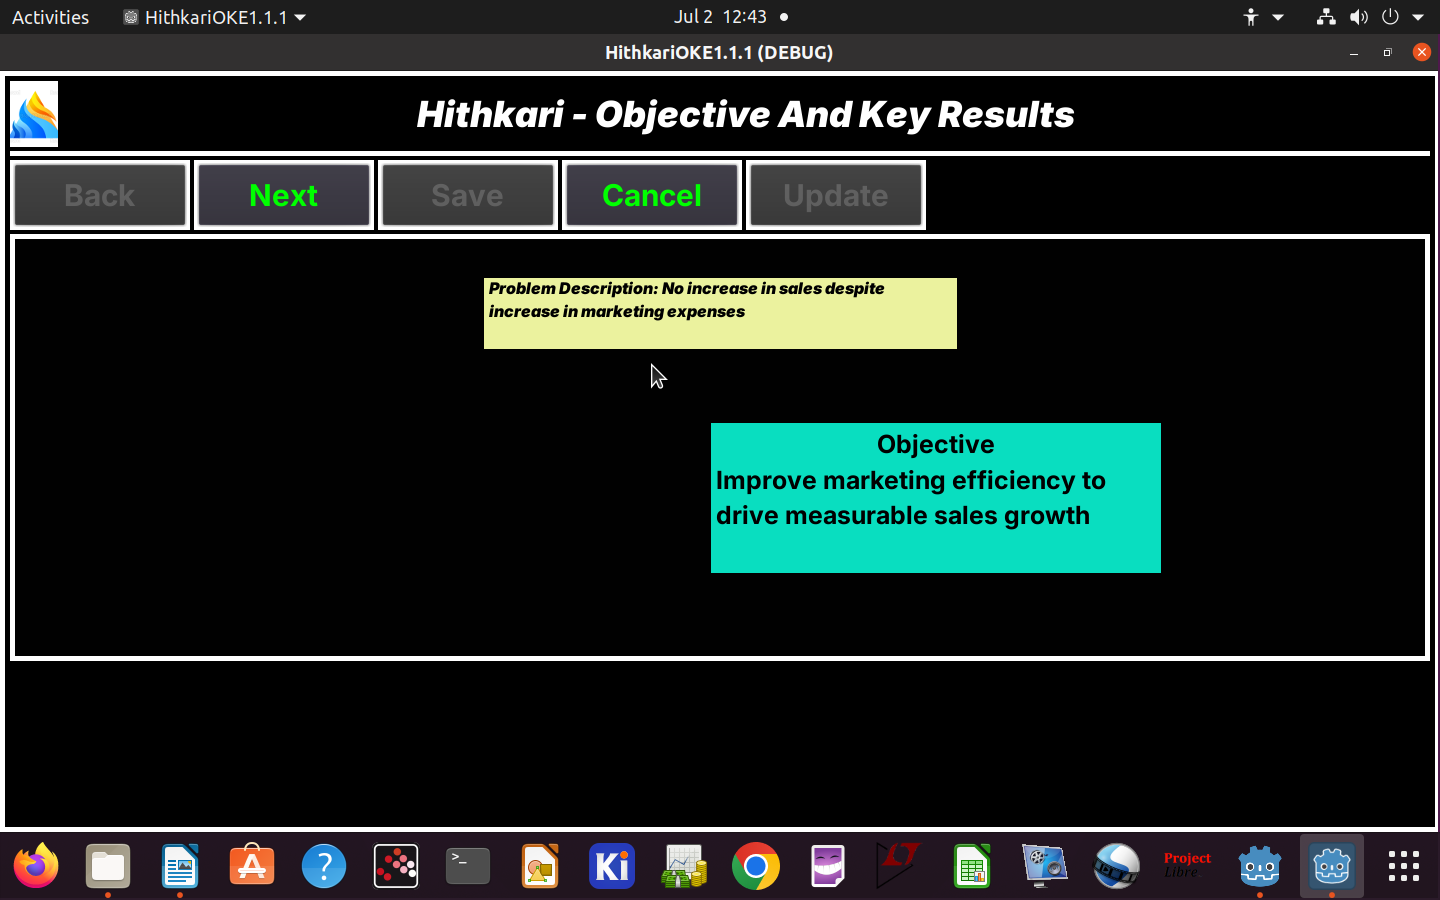Image resolution: width=1440 pixels, height=900 pixels.
Task: Select the teal Objective card
Action: coord(935,497)
